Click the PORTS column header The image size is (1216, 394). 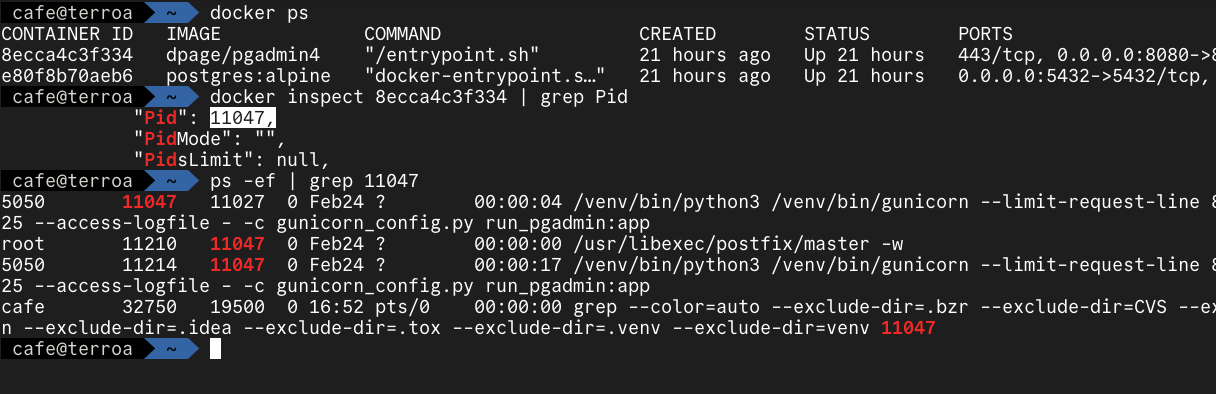click(985, 34)
